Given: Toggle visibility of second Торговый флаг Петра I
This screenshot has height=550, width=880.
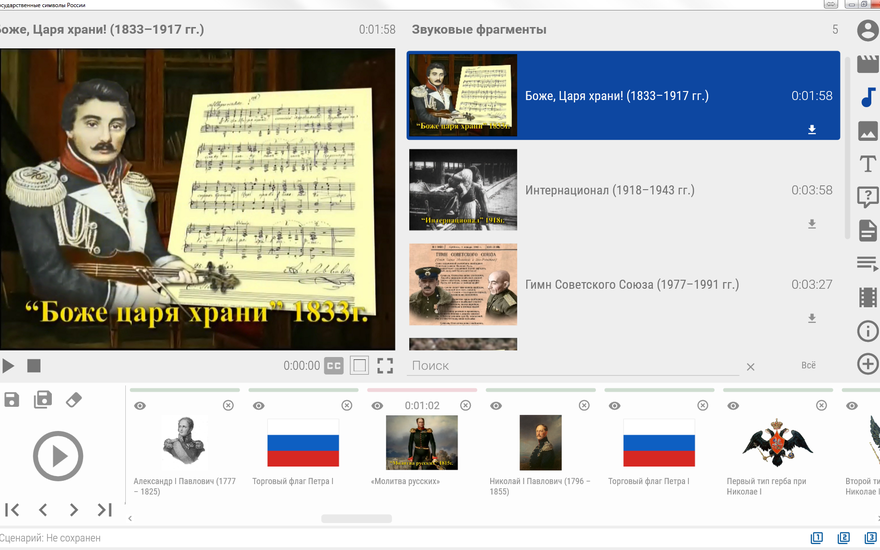Looking at the screenshot, I should (615, 406).
